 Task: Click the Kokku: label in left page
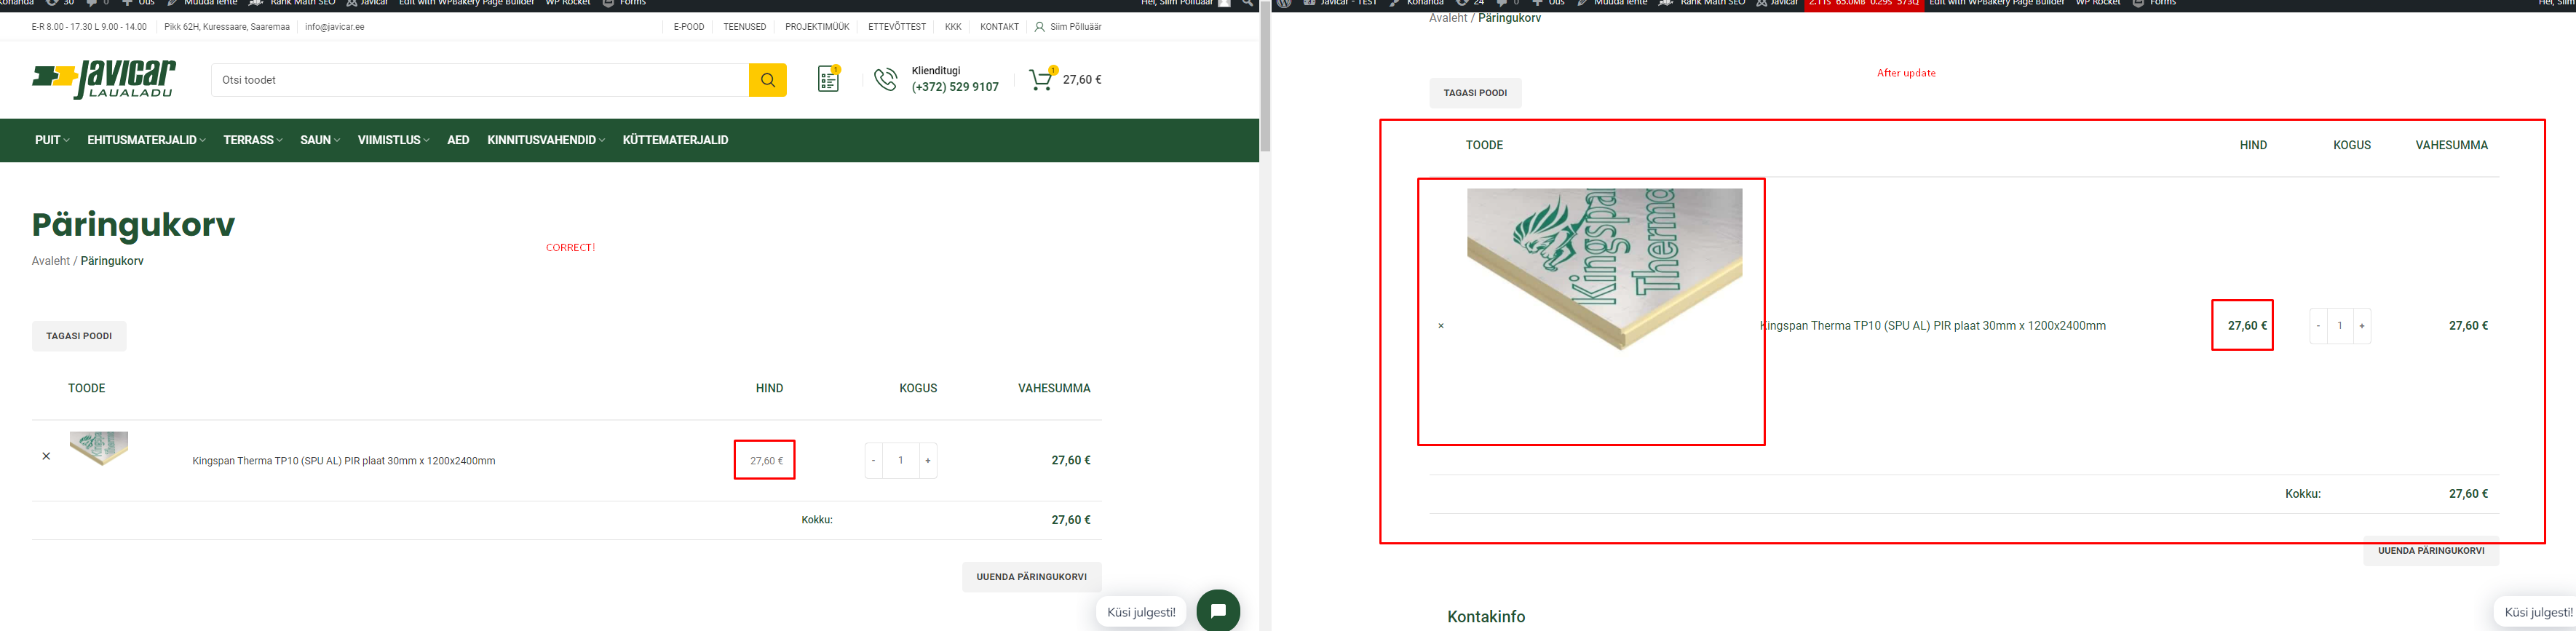817,520
